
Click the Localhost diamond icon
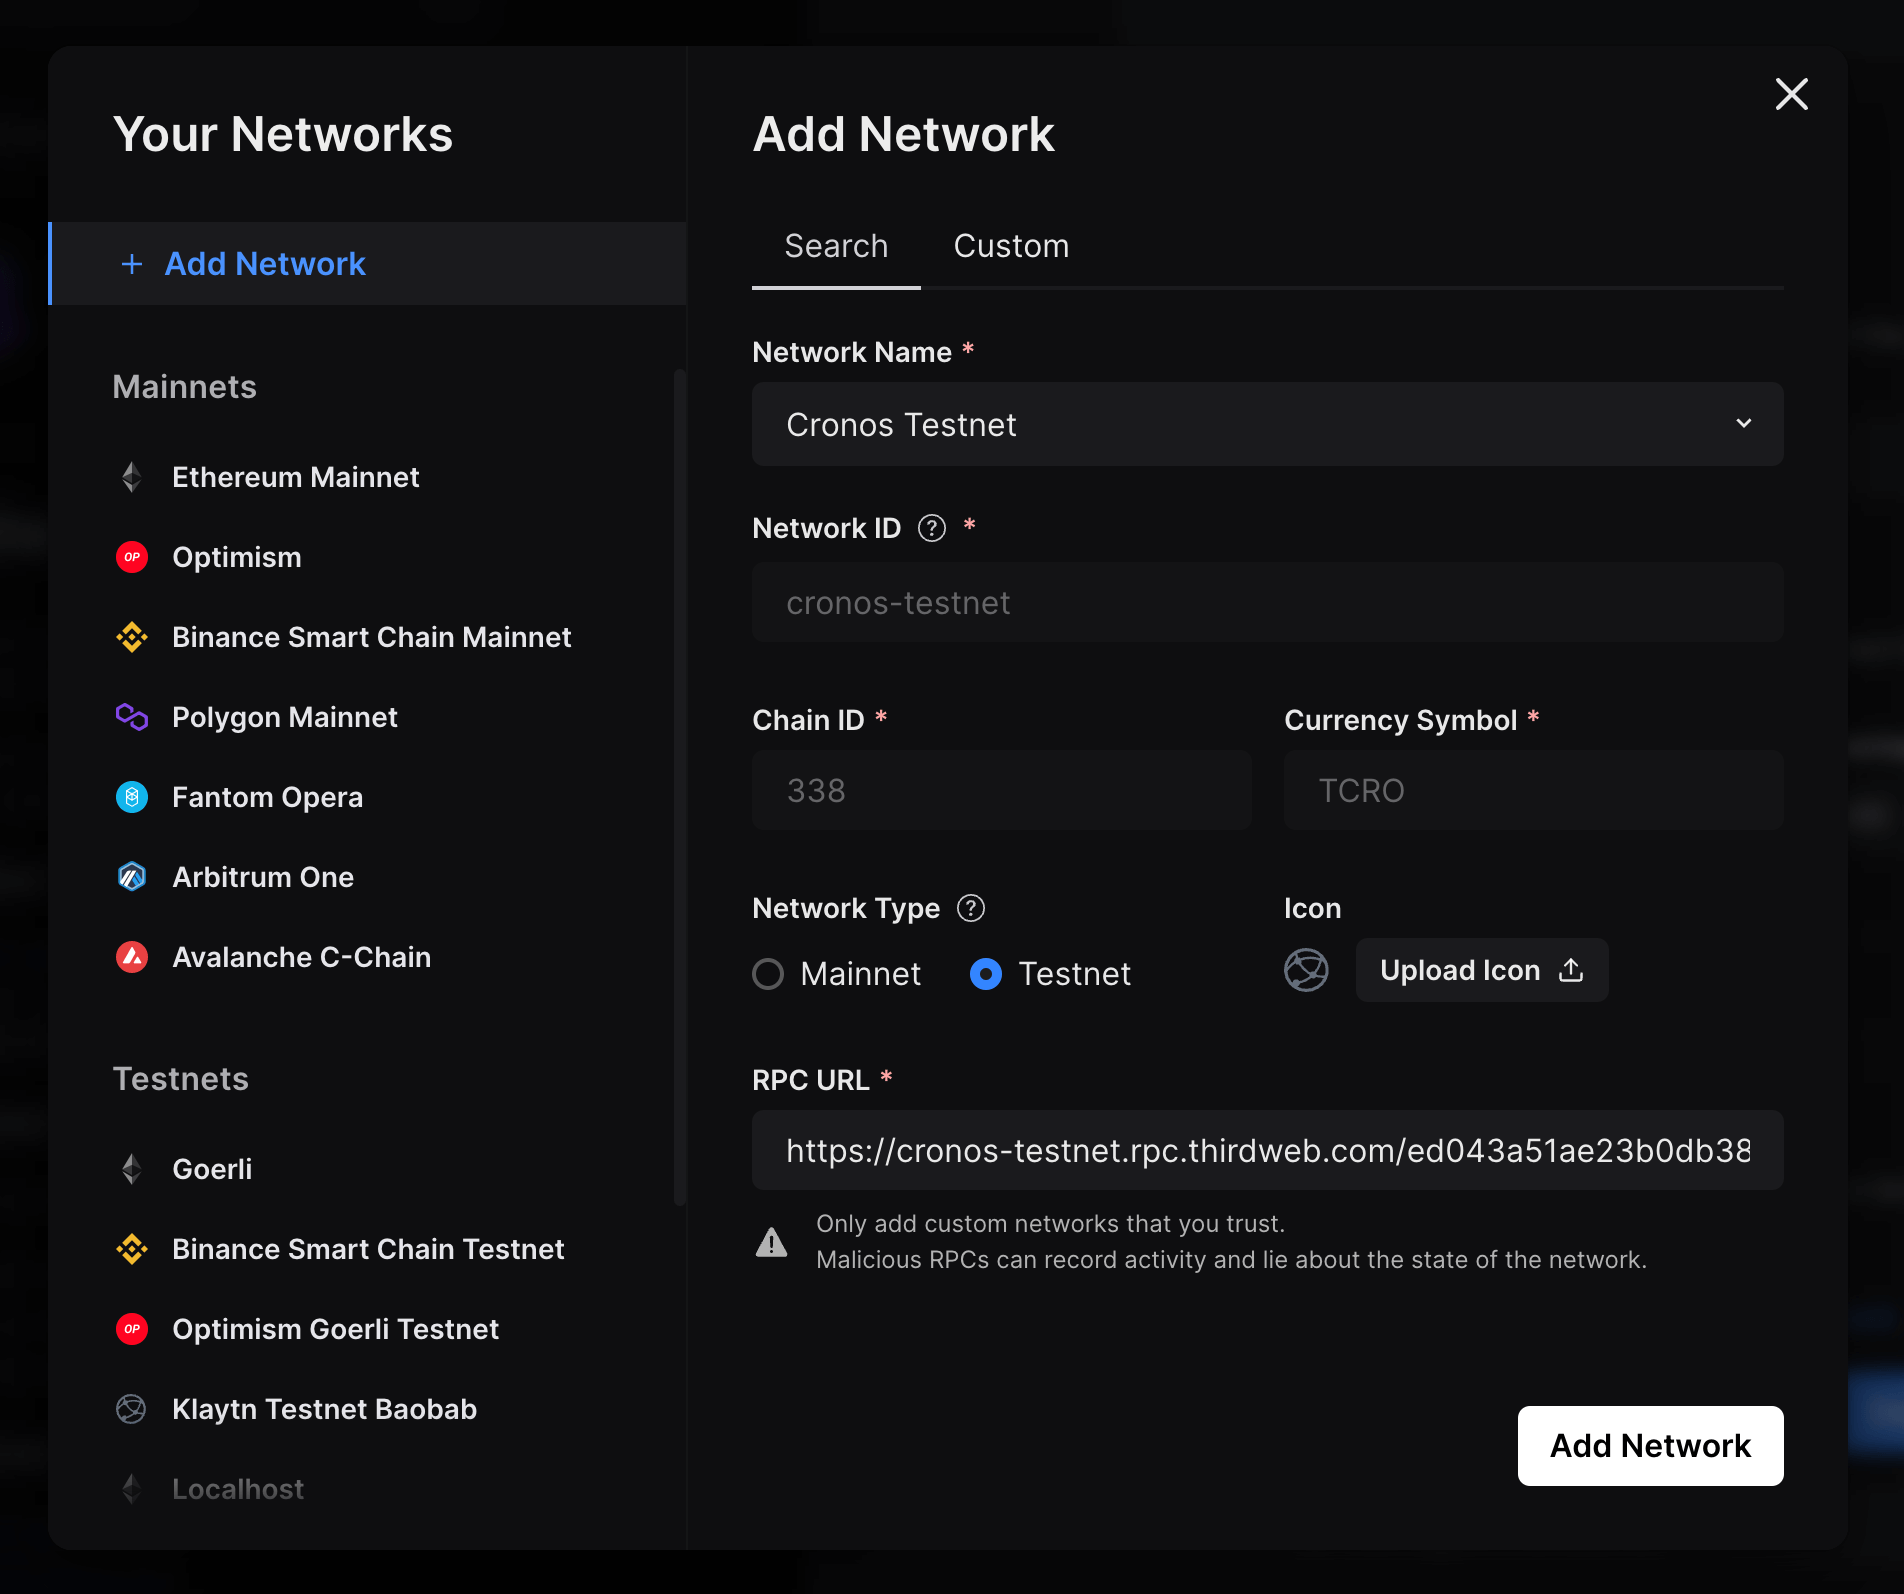132,1489
